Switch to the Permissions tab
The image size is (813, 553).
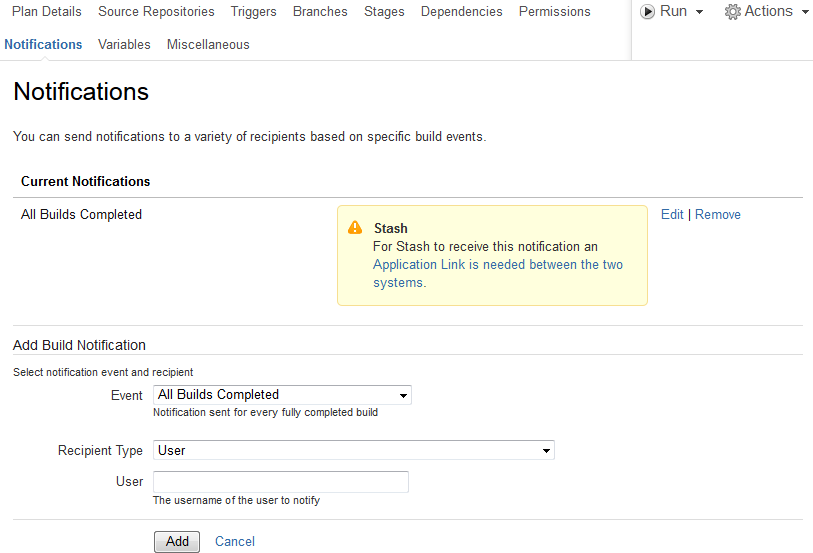click(554, 12)
